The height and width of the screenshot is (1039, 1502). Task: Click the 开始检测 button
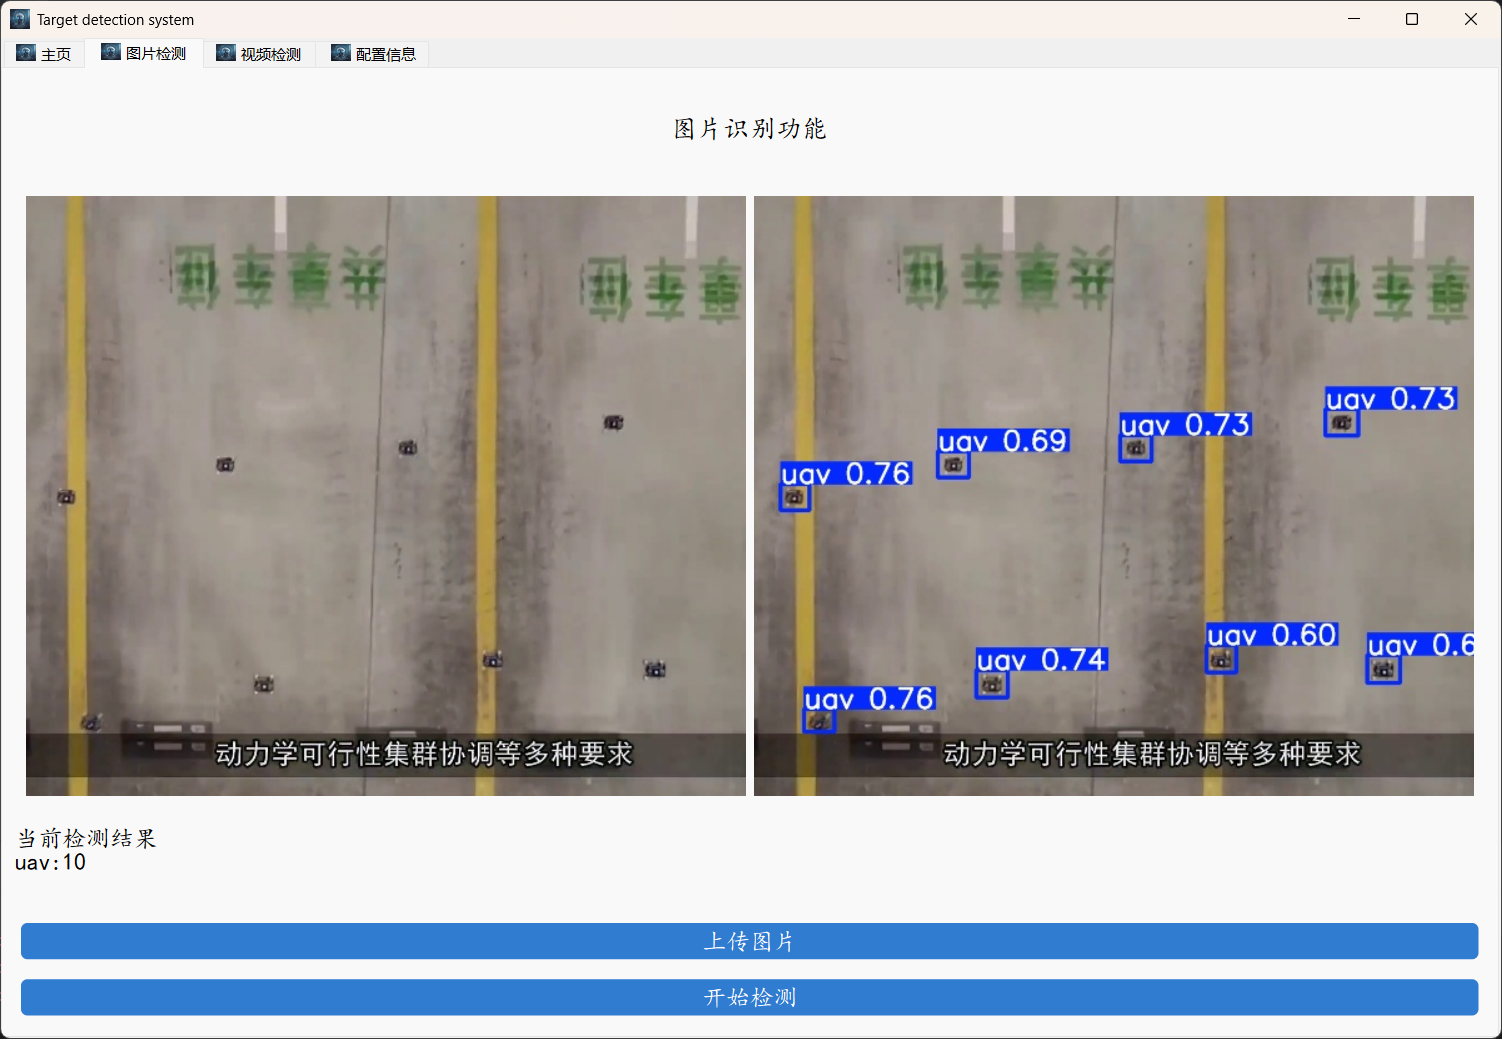point(749,997)
